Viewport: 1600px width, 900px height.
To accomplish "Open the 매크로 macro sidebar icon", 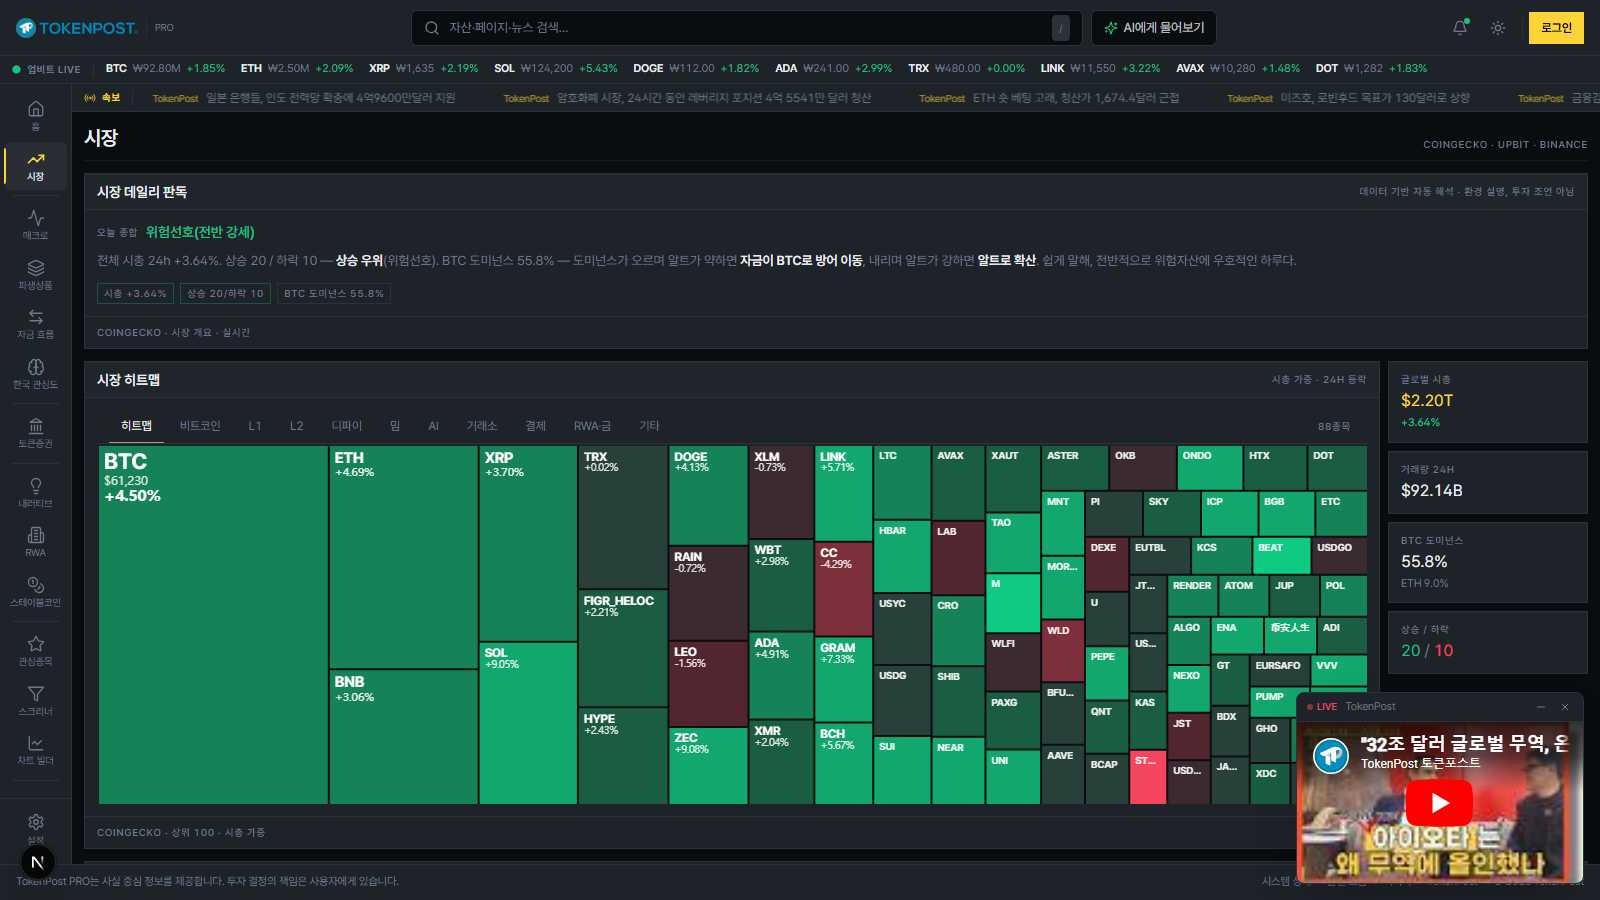I will [36, 224].
